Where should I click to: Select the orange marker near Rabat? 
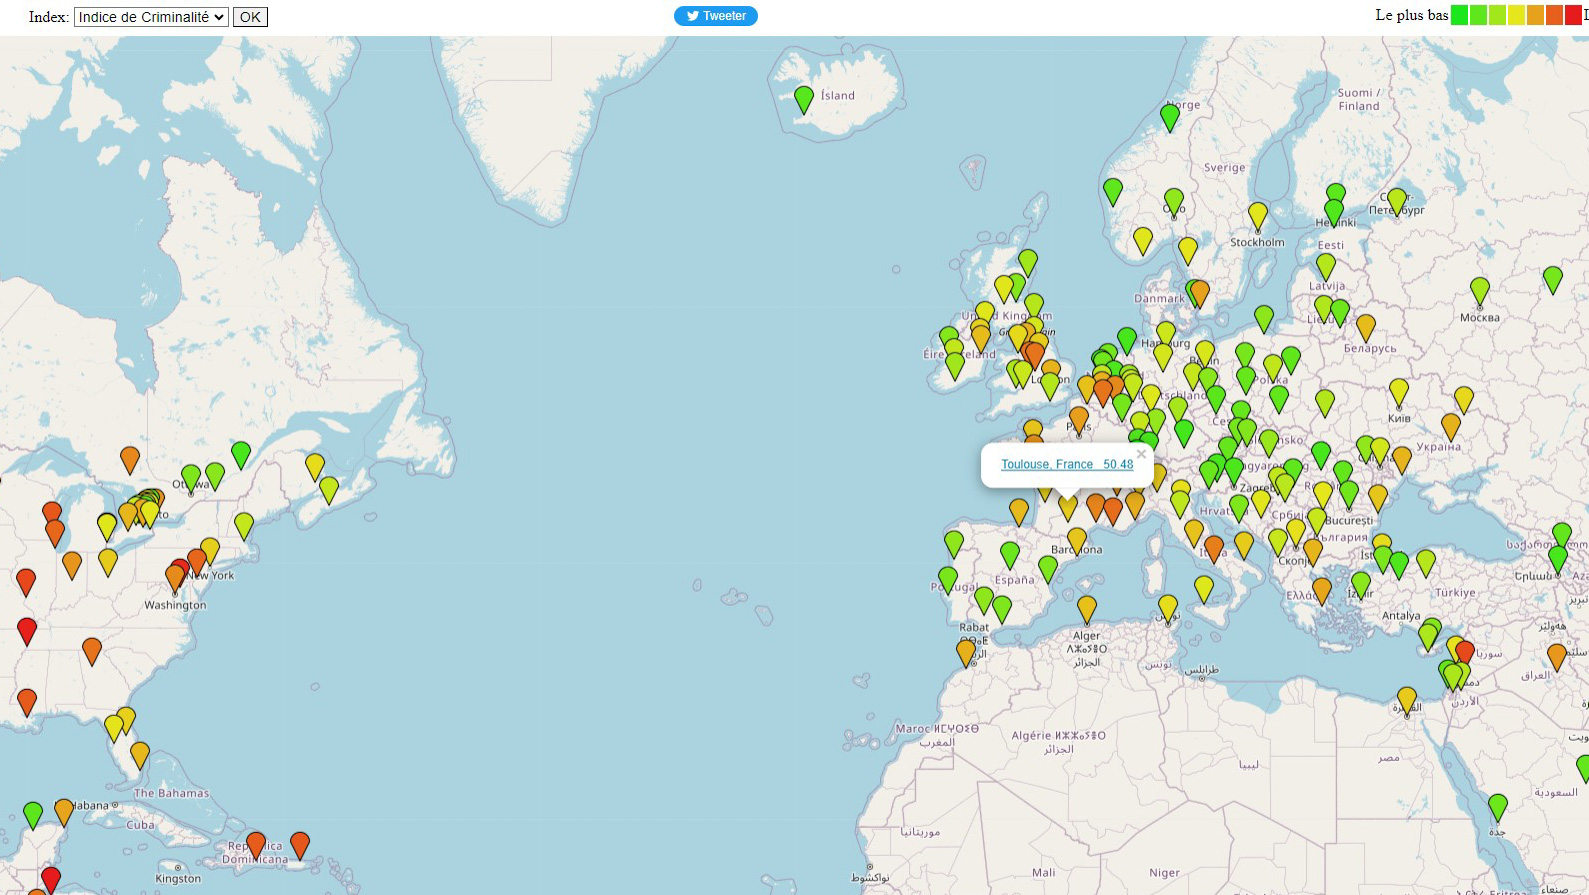pos(965,652)
